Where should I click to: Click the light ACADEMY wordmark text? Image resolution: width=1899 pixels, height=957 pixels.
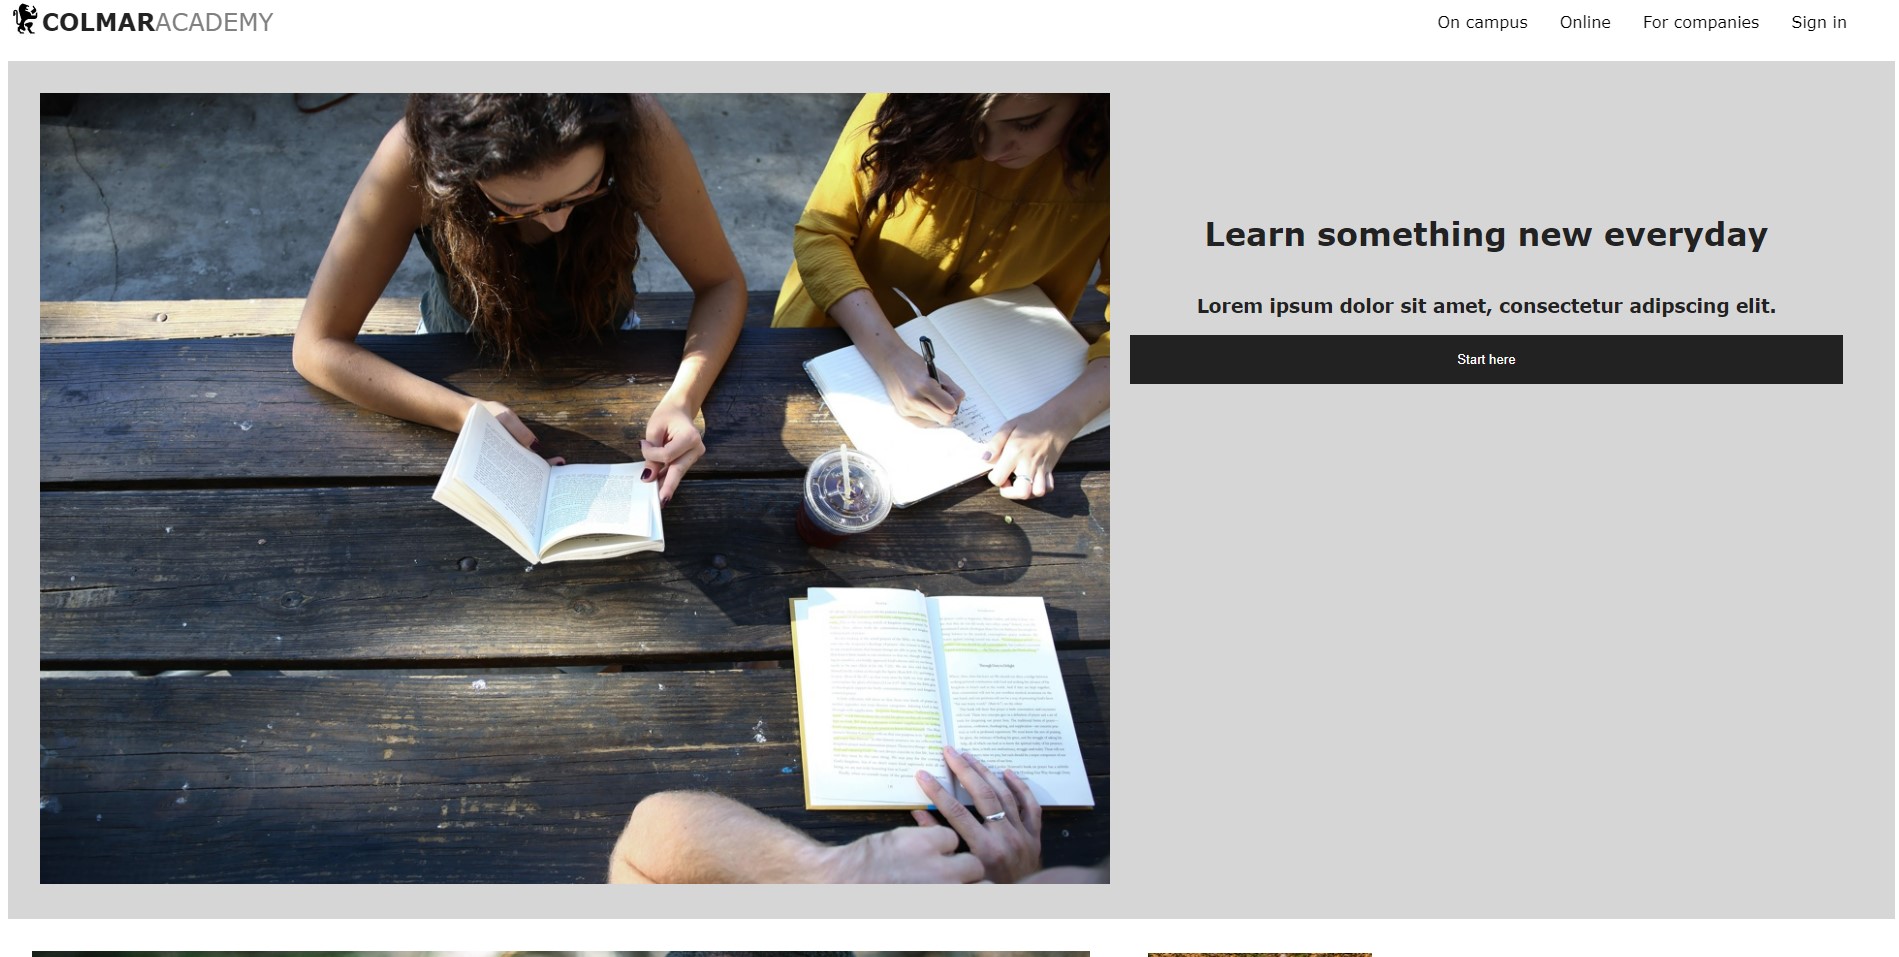click(x=214, y=22)
